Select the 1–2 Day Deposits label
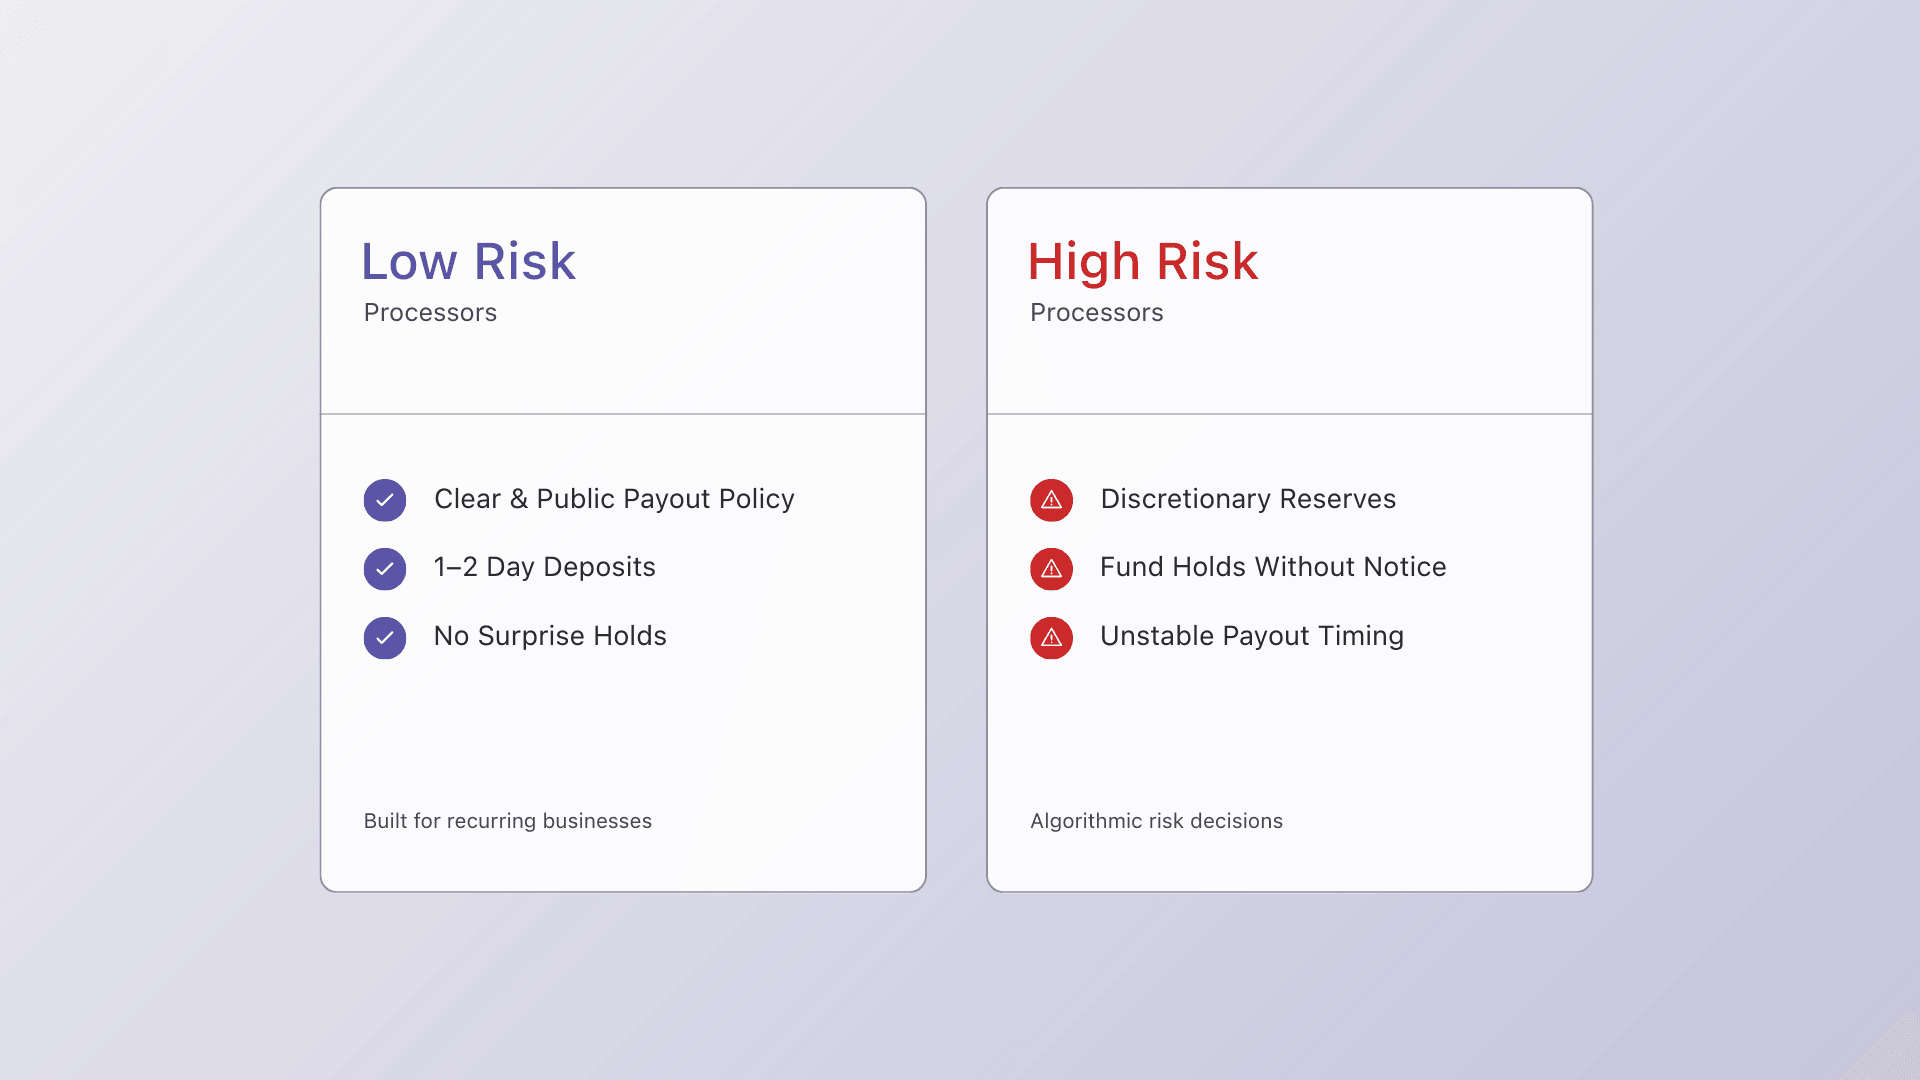This screenshot has width=1920, height=1080. click(545, 567)
